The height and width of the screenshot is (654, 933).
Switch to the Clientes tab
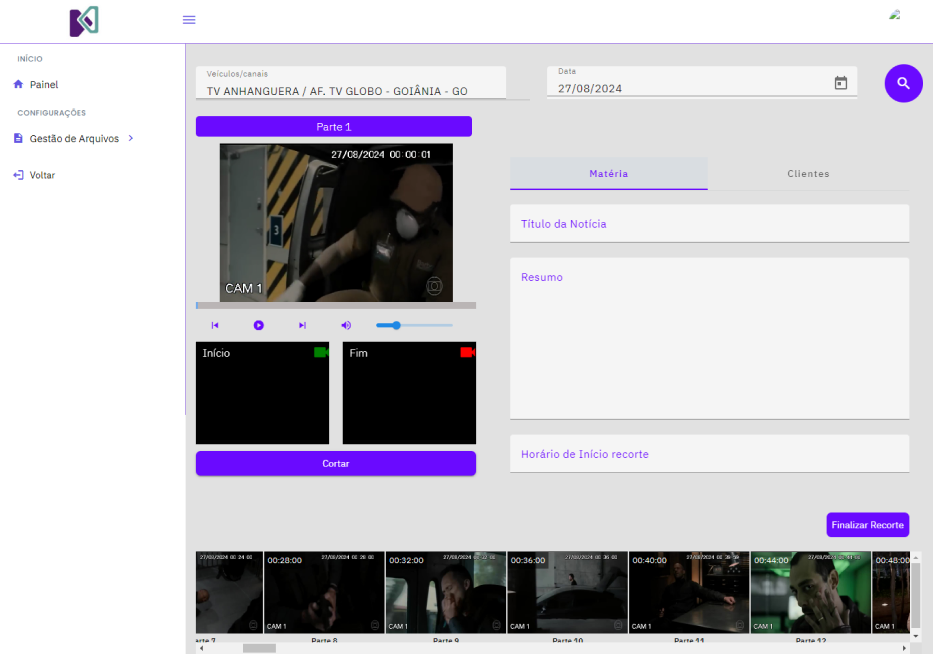(808, 174)
